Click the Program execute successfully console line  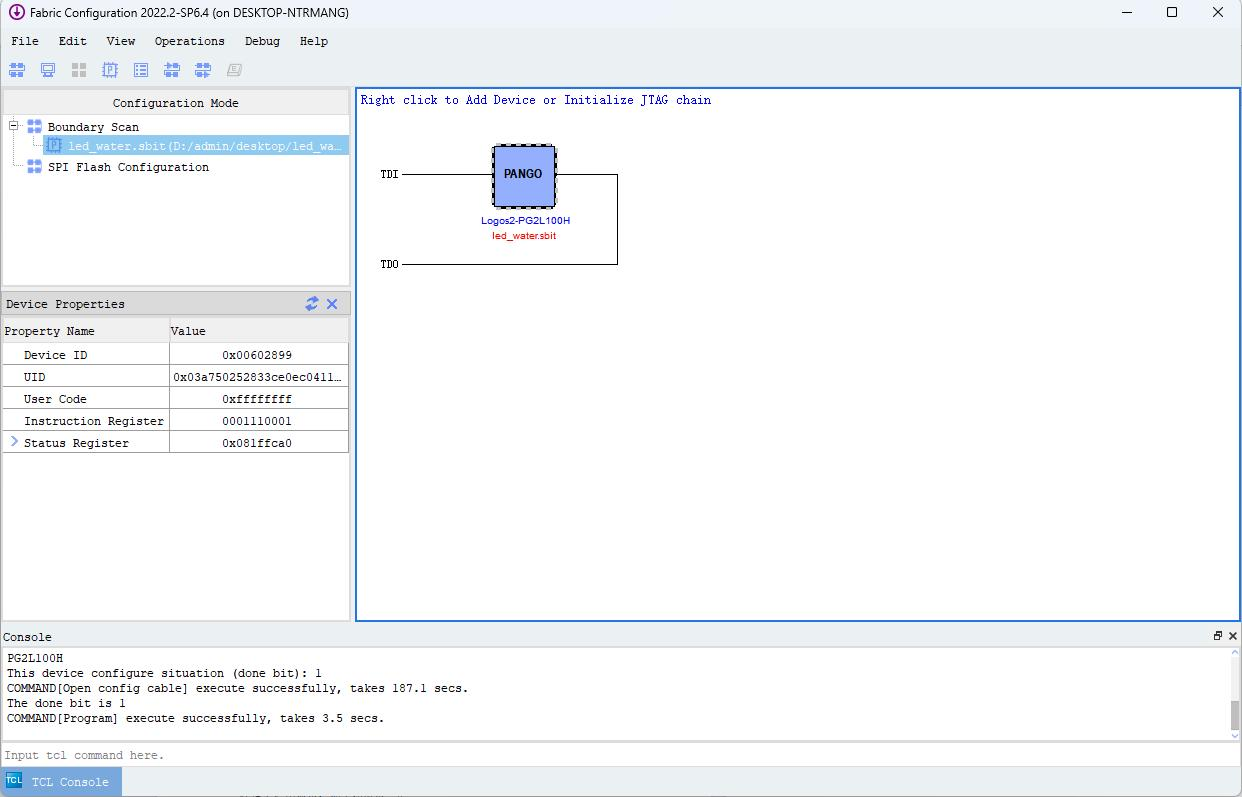tap(195, 718)
